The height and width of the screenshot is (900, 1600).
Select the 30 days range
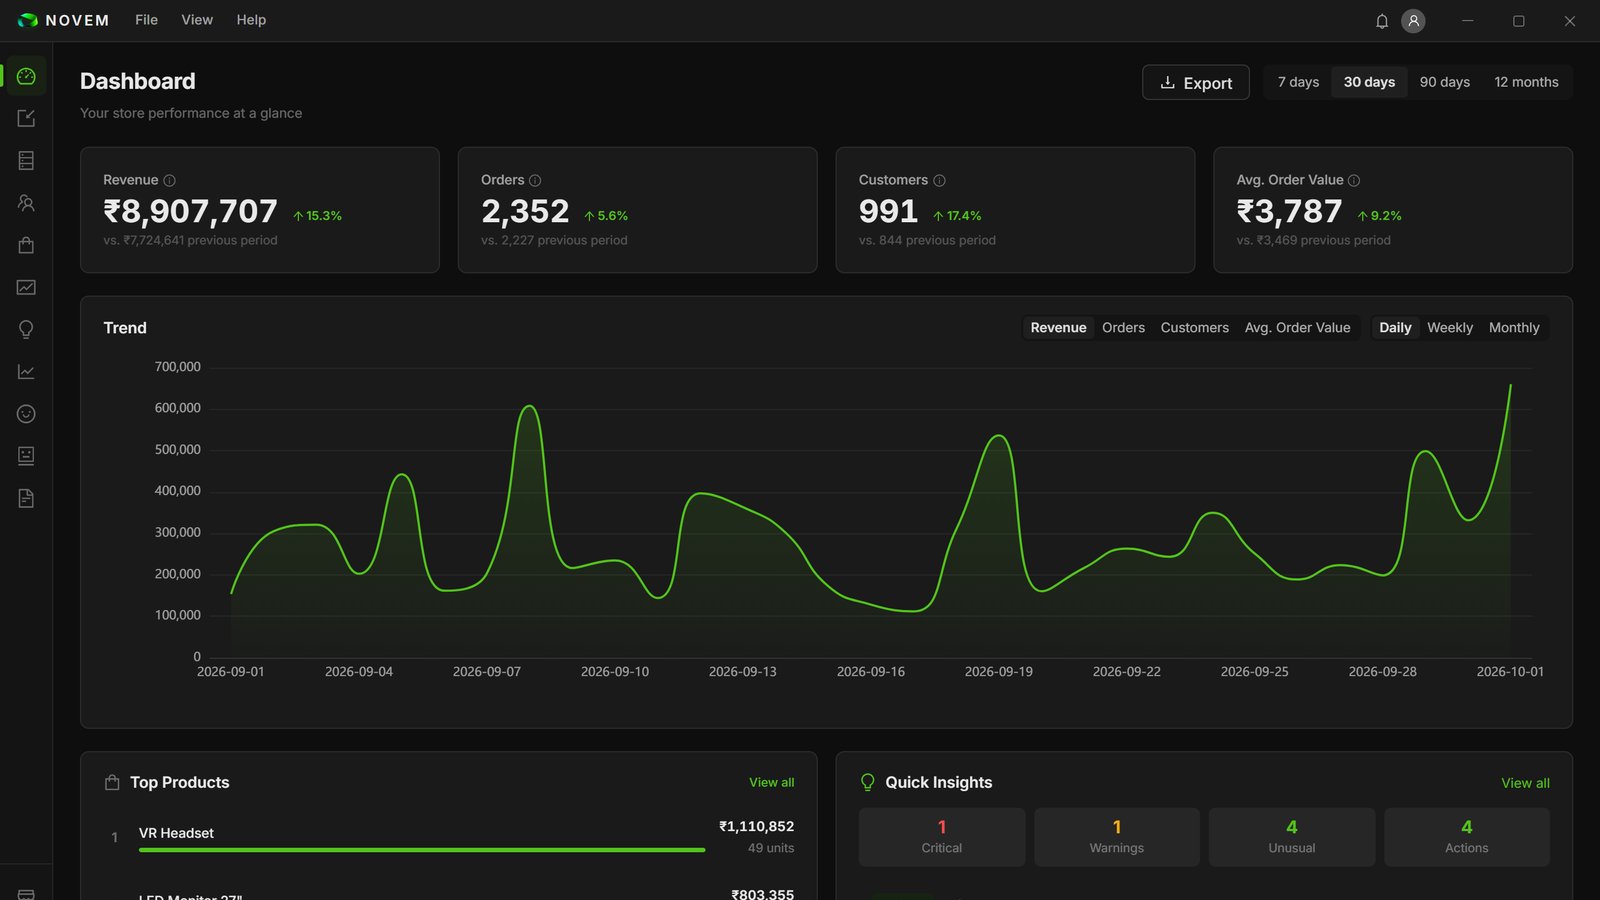pos(1369,82)
